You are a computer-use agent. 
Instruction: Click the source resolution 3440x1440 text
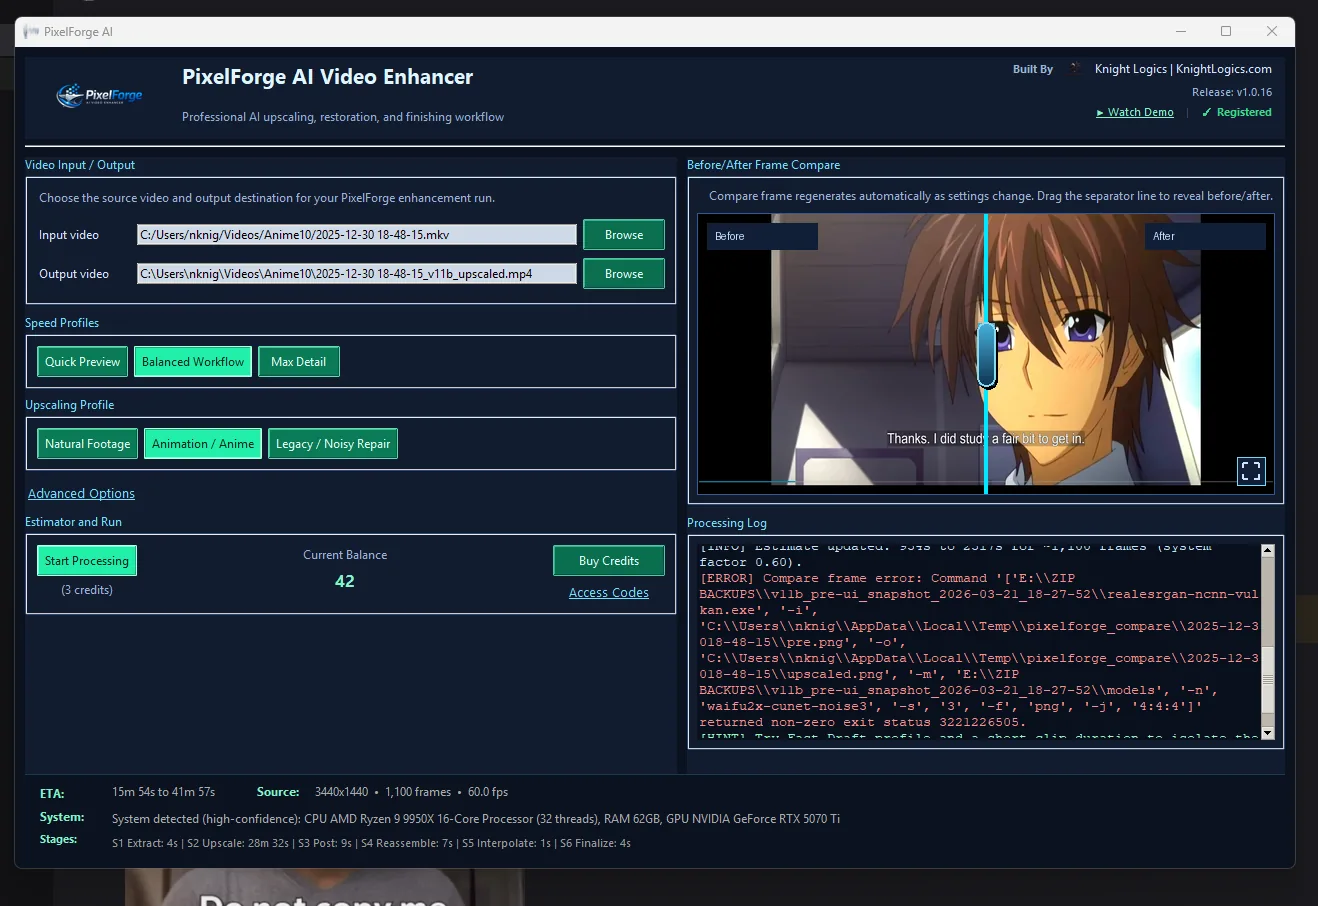tap(341, 792)
